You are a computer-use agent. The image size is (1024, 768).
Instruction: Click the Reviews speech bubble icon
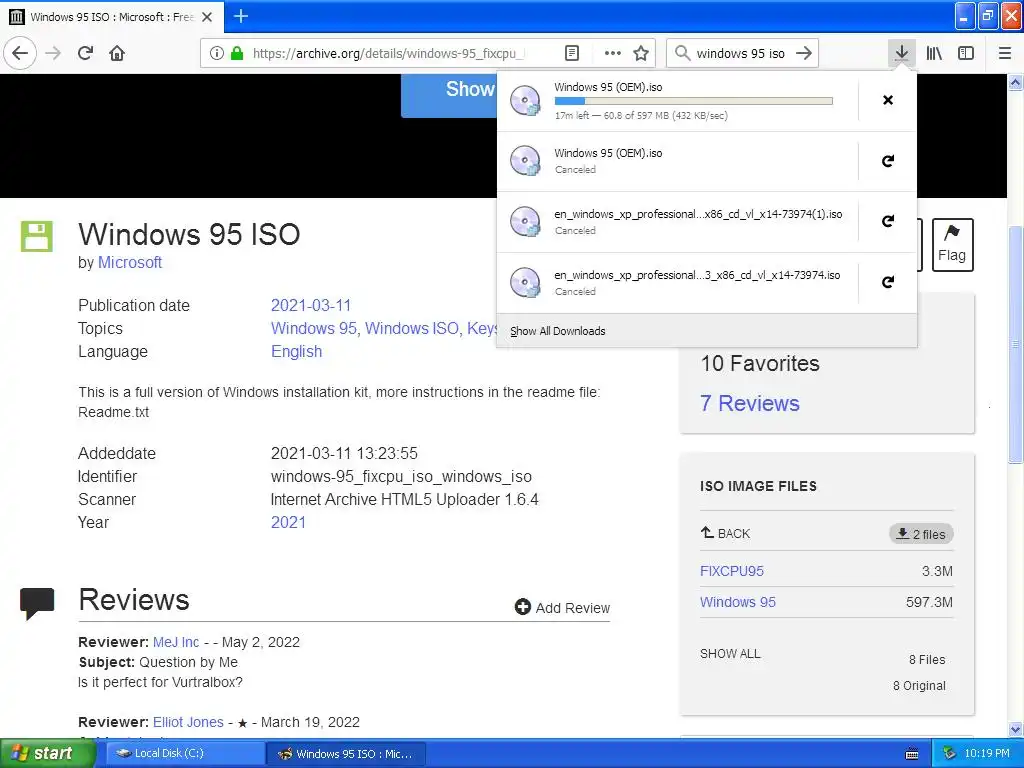click(x=37, y=603)
